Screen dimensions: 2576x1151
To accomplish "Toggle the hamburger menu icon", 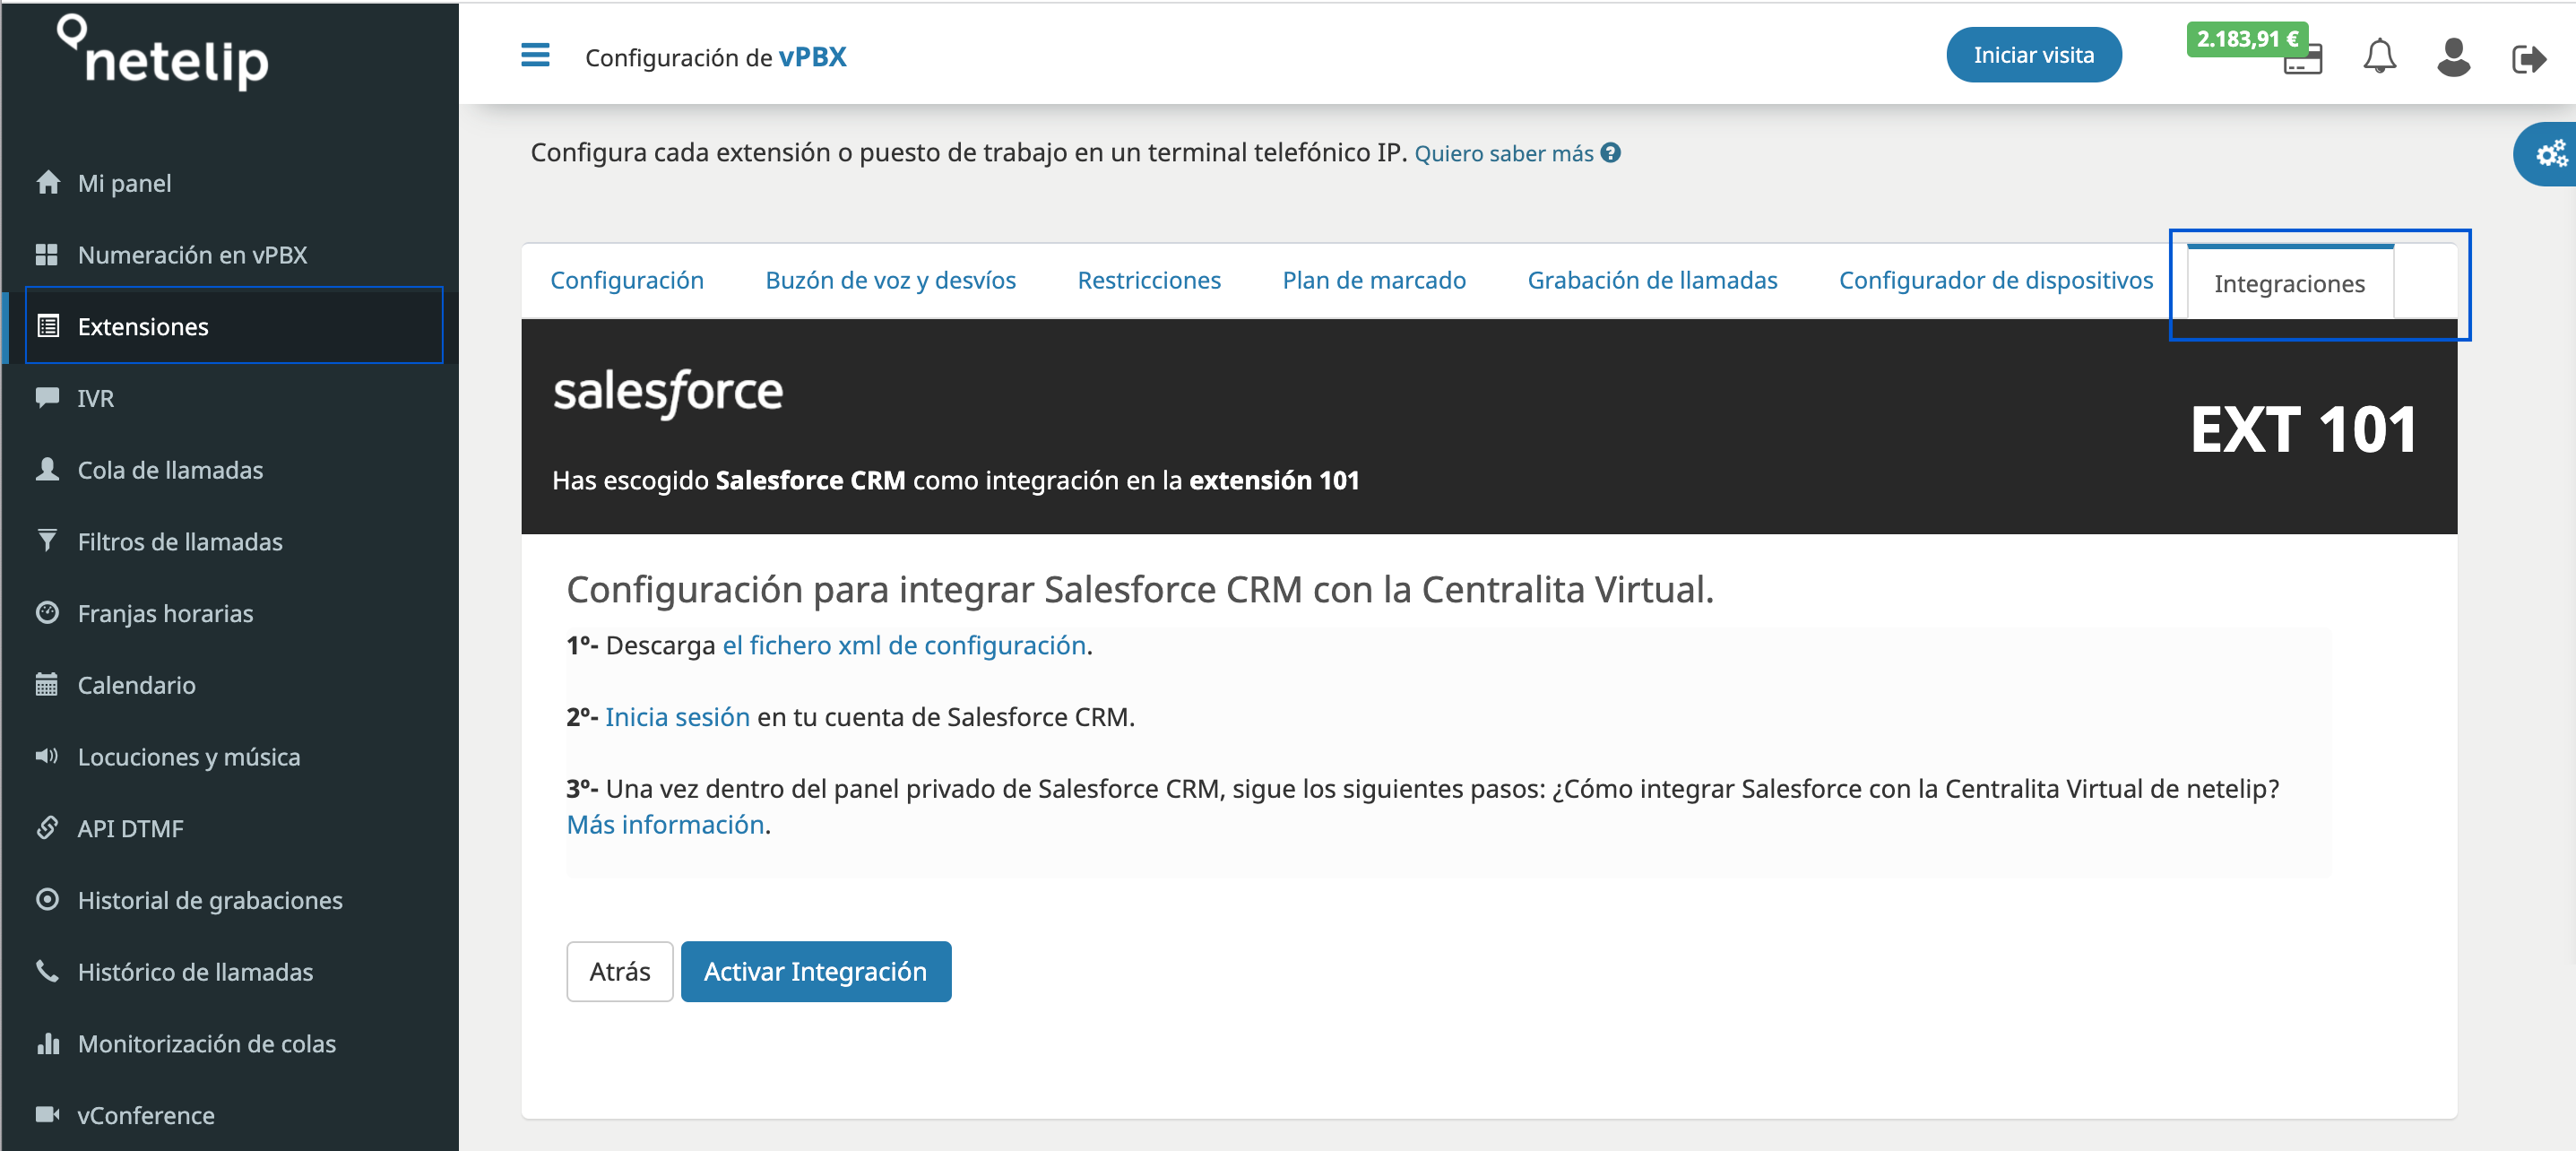I will pyautogui.click(x=535, y=55).
